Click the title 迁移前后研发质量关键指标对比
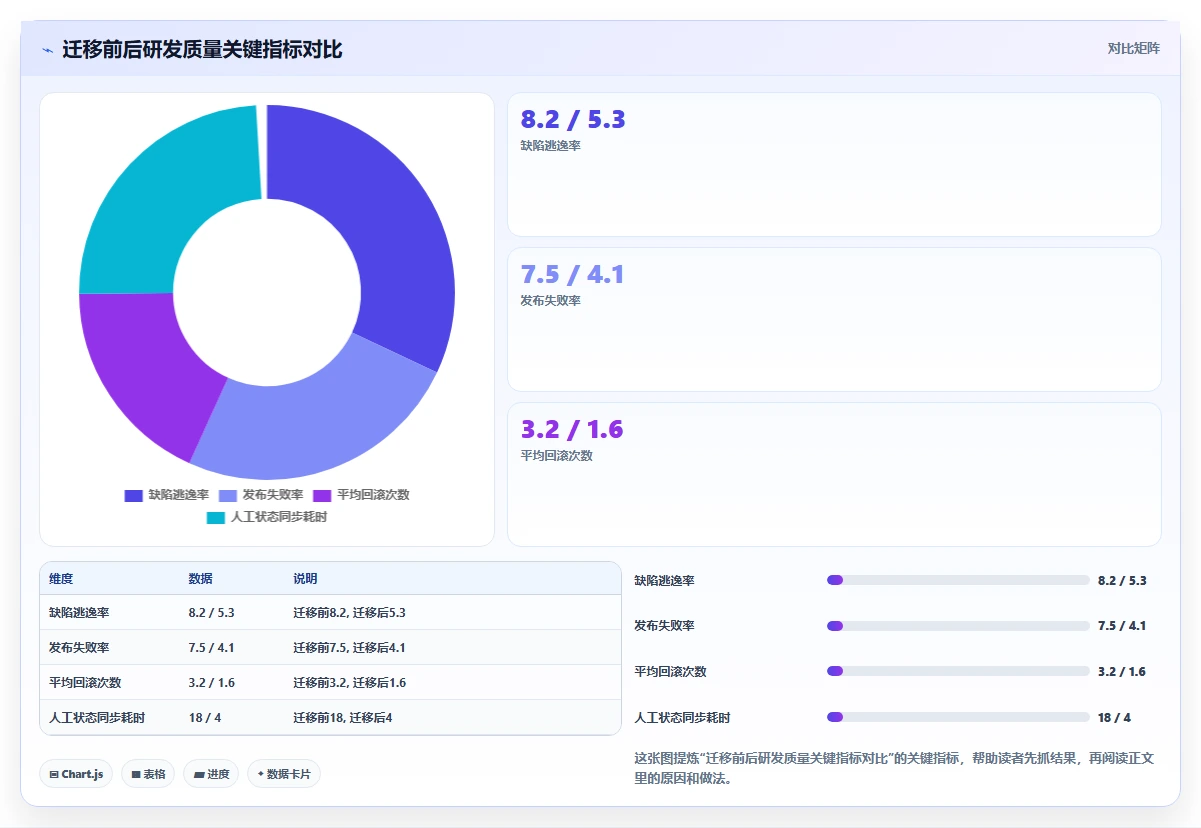Image resolution: width=1201 pixels, height=828 pixels. [x=202, y=50]
